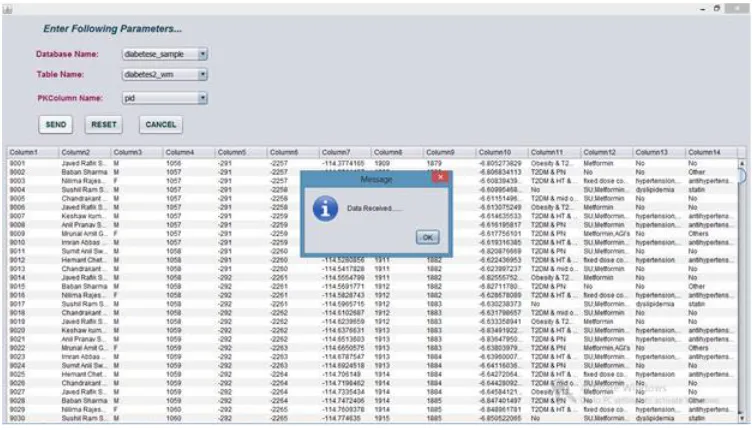Click the Column11 header
Viewport: 752px width, 430px height.
click(x=555, y=152)
